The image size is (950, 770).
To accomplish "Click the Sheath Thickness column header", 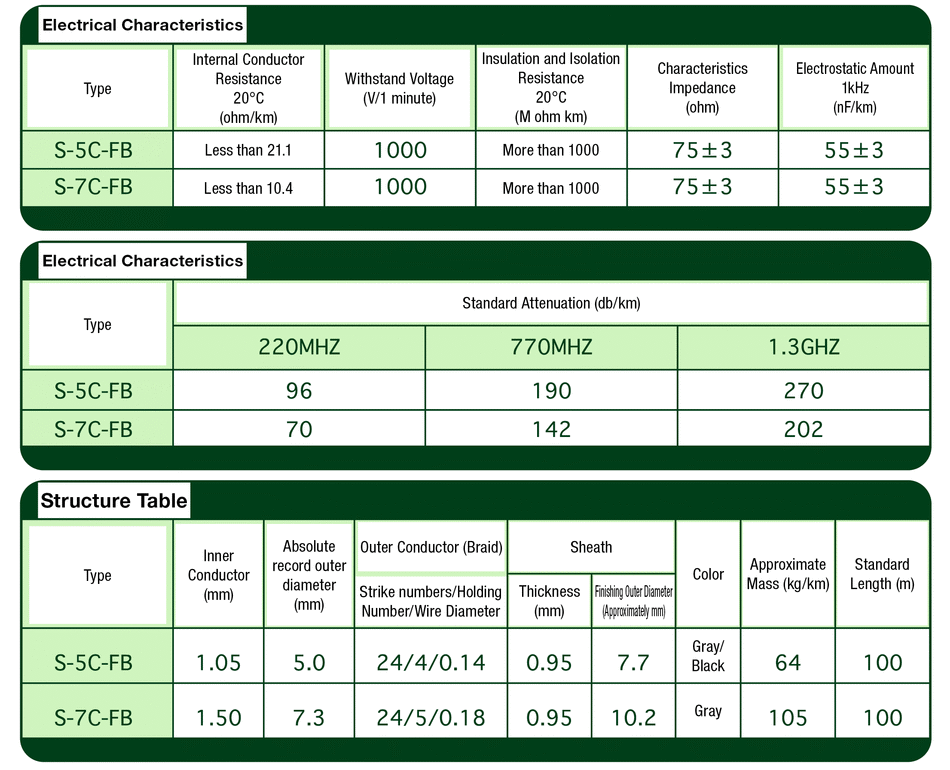I will point(549,600).
